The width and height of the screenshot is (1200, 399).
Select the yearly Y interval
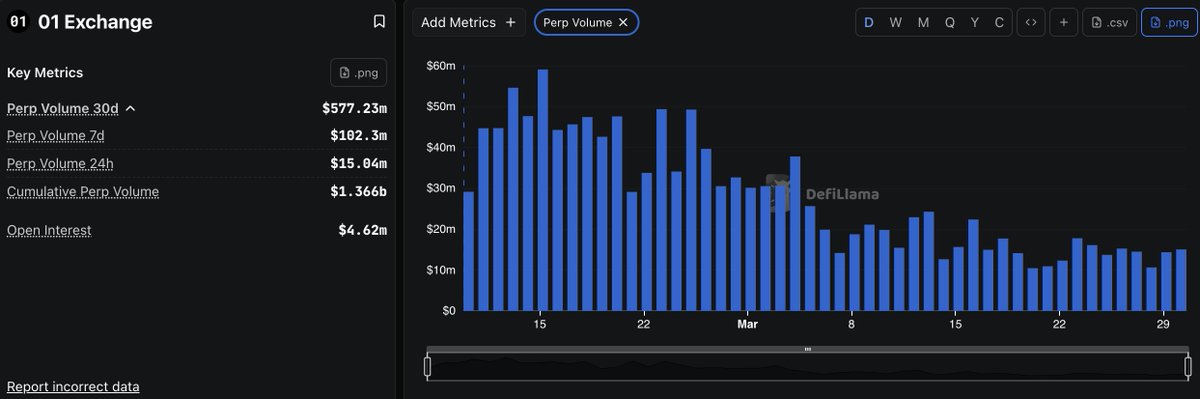(x=975, y=22)
